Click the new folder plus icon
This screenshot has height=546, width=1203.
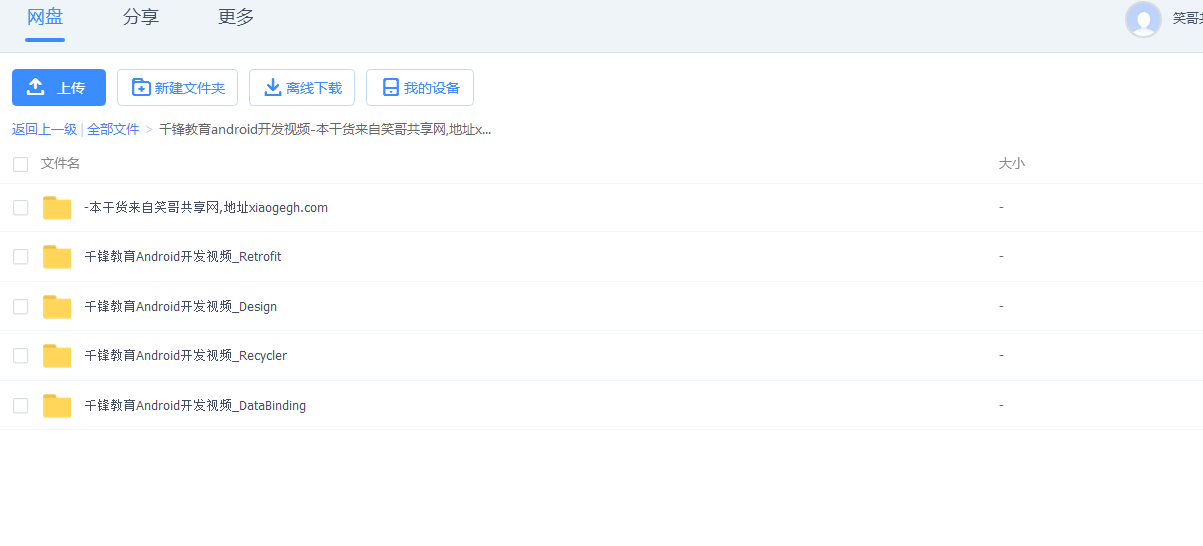[x=141, y=88]
